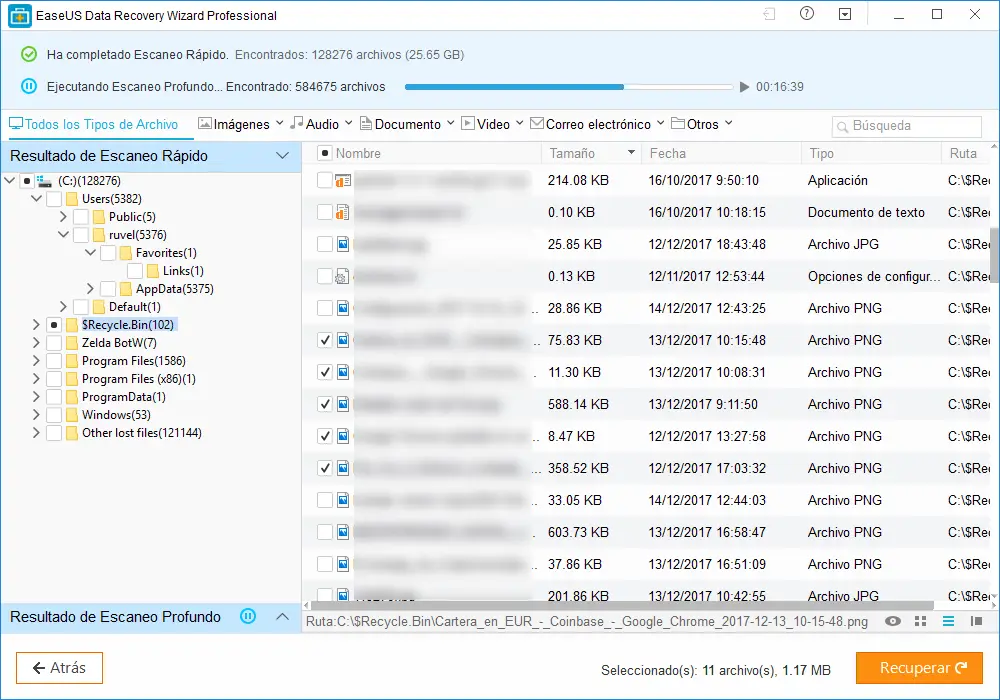This screenshot has width=1000, height=700.
Task: Go back with the Atrás button
Action: (59, 667)
